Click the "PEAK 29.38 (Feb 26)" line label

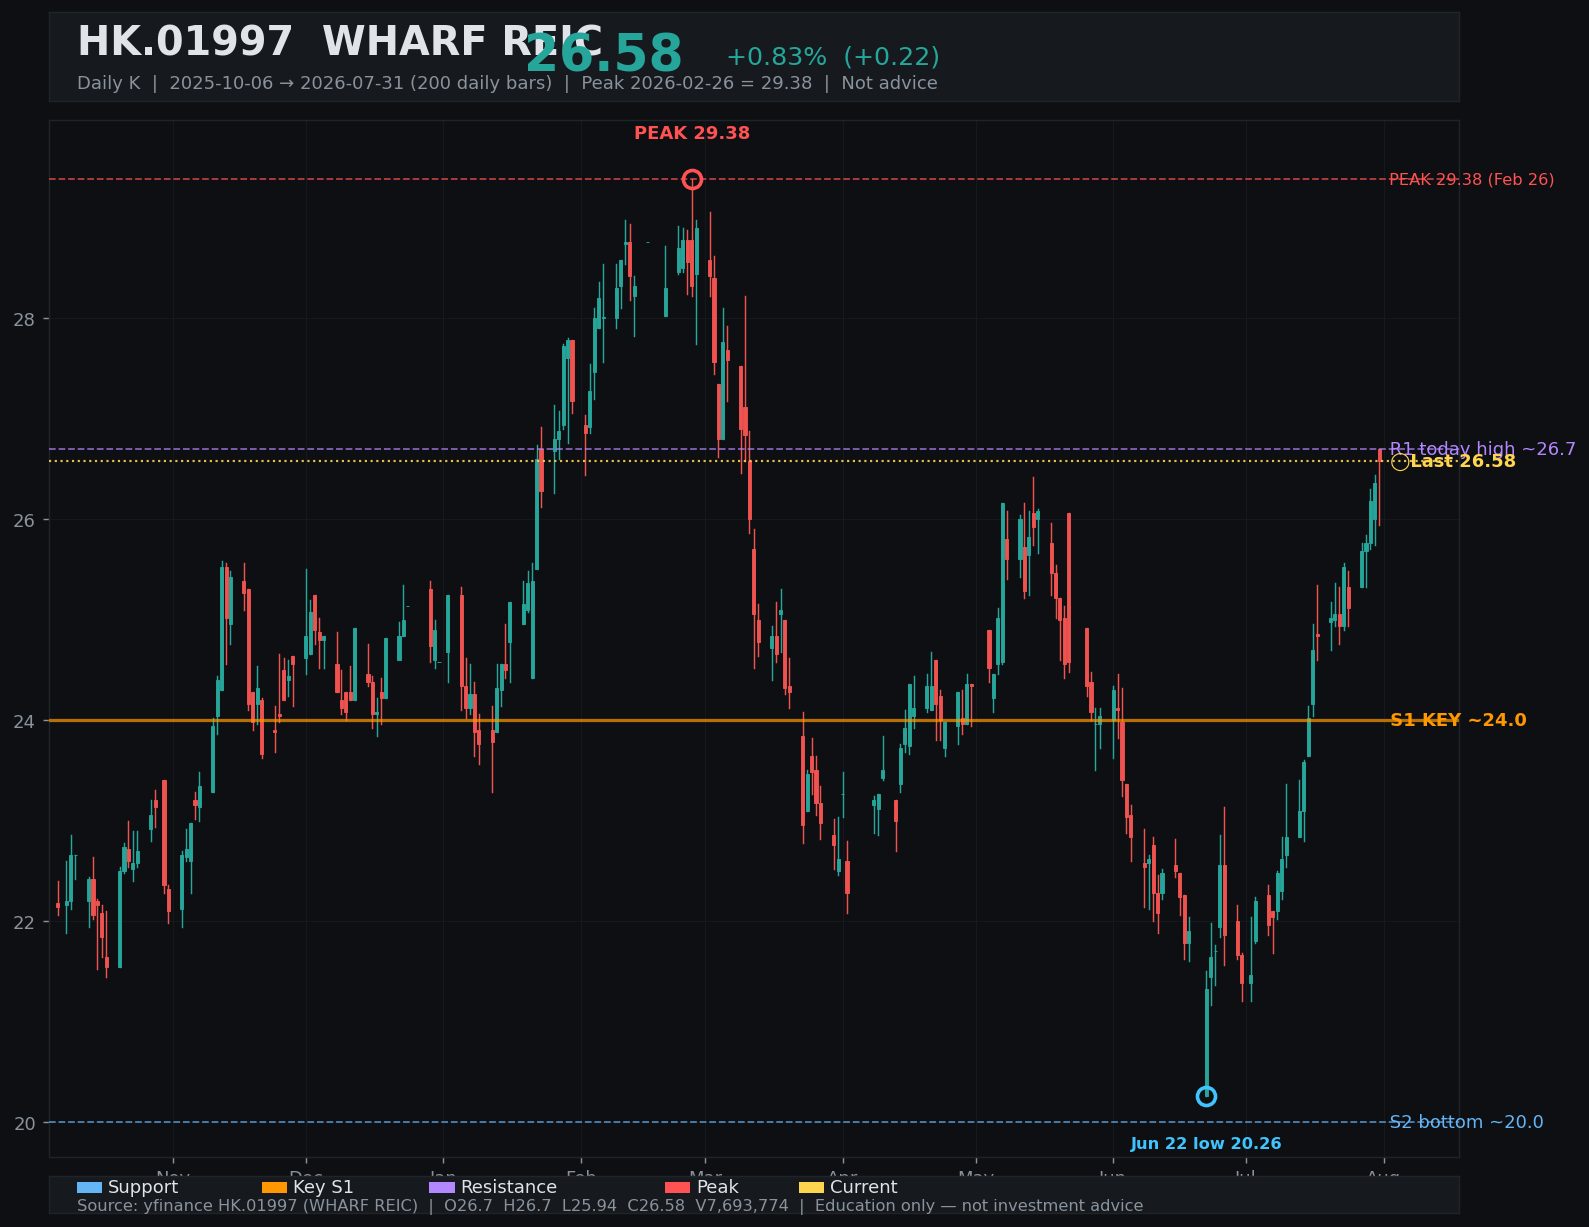coord(1472,180)
